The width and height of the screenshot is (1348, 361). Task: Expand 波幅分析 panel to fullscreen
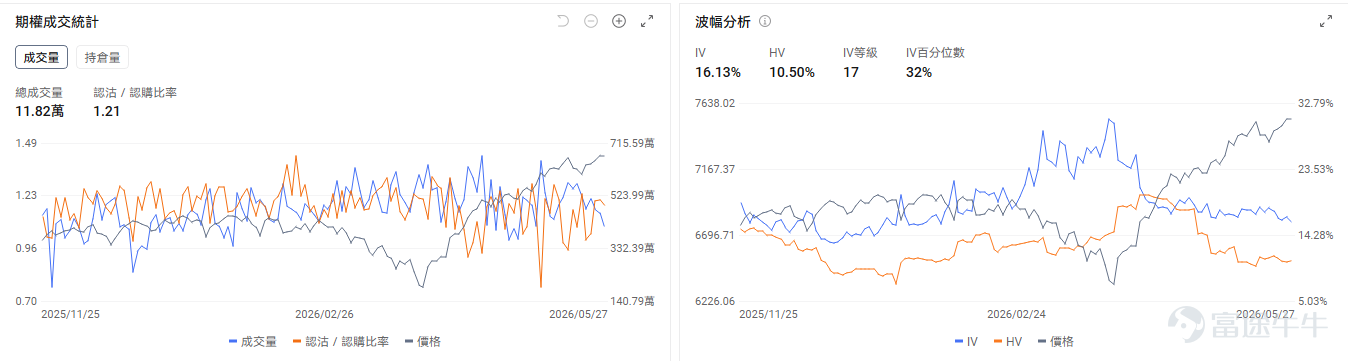coord(1326,21)
